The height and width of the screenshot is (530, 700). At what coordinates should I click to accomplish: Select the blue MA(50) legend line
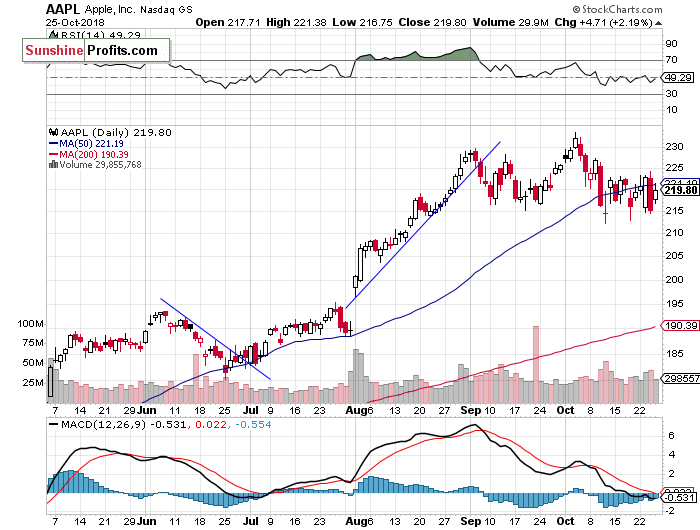[x=54, y=143]
